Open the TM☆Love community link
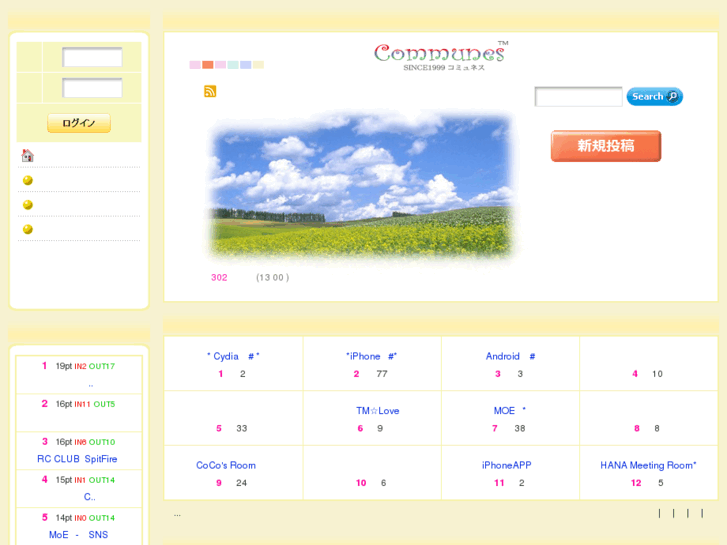This screenshot has width=727, height=545. coord(377,411)
